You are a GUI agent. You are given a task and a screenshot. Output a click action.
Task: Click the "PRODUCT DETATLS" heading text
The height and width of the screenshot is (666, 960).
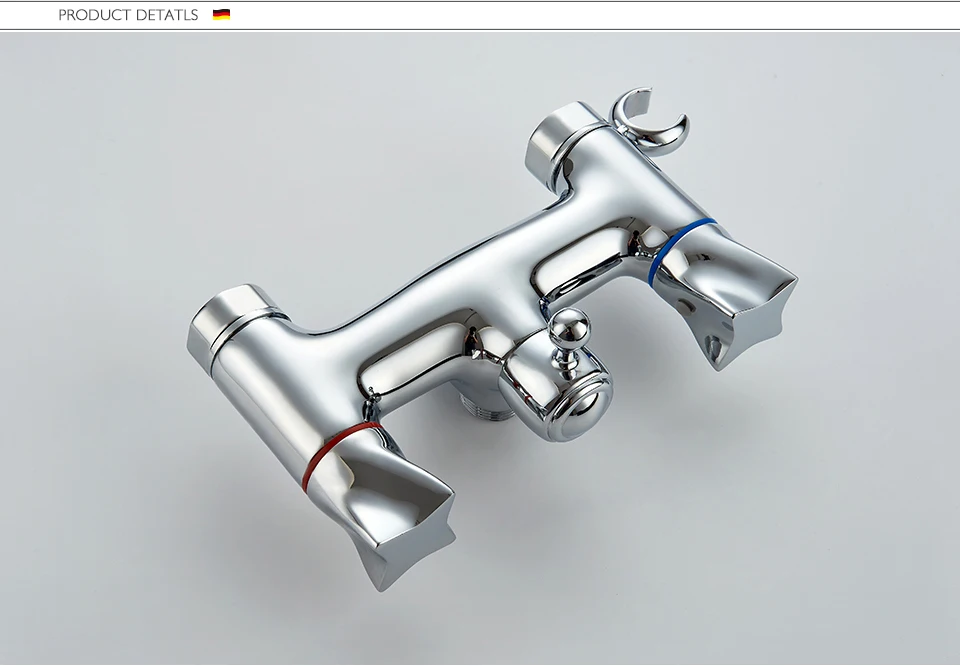pos(128,15)
